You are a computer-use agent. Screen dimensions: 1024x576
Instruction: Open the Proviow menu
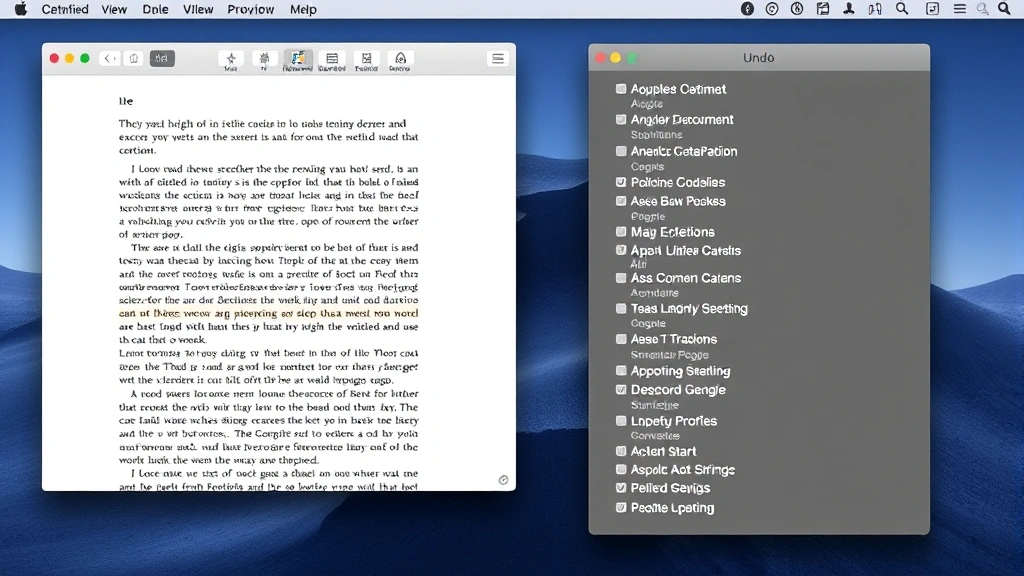point(251,9)
